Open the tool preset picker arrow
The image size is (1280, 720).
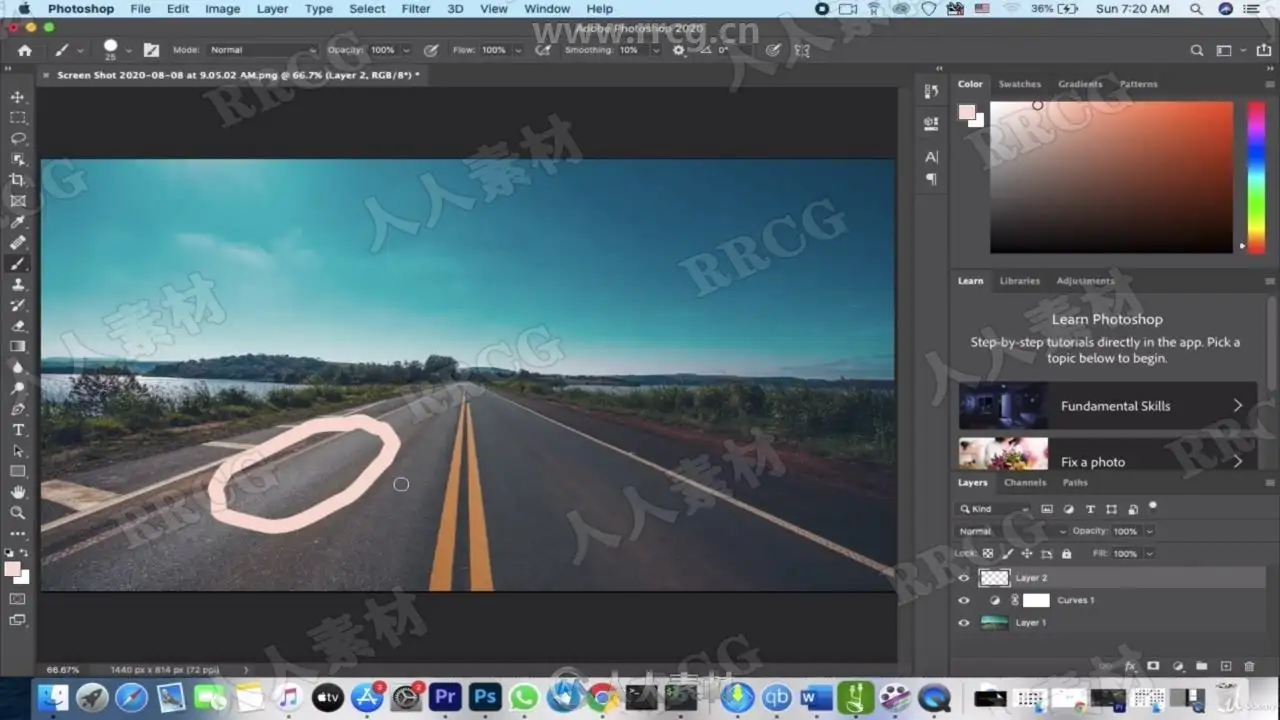[79, 50]
